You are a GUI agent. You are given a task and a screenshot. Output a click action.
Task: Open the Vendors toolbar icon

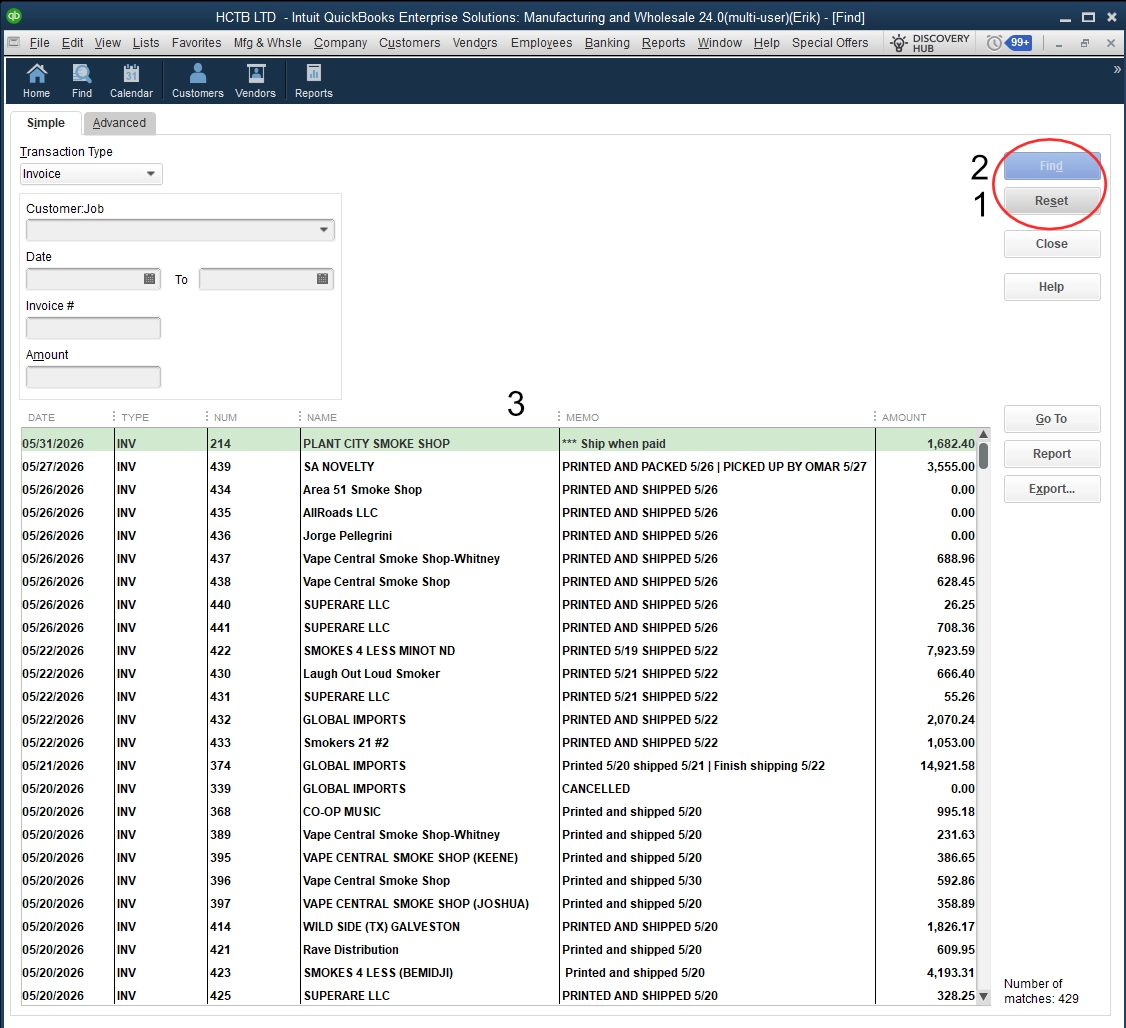(256, 80)
